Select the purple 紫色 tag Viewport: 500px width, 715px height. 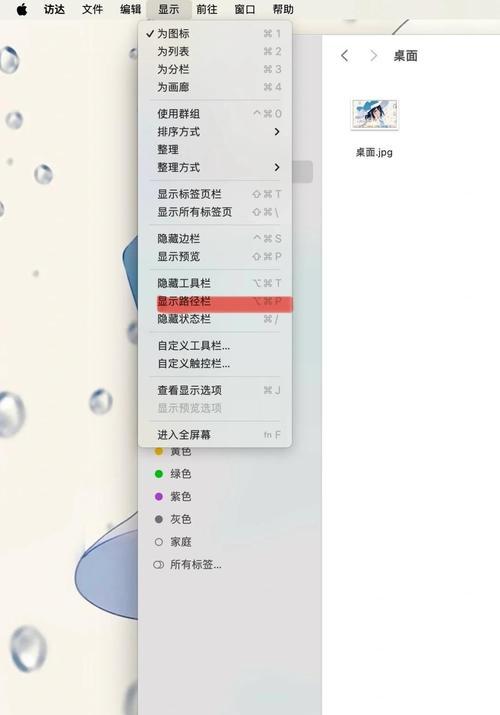[x=173, y=496]
